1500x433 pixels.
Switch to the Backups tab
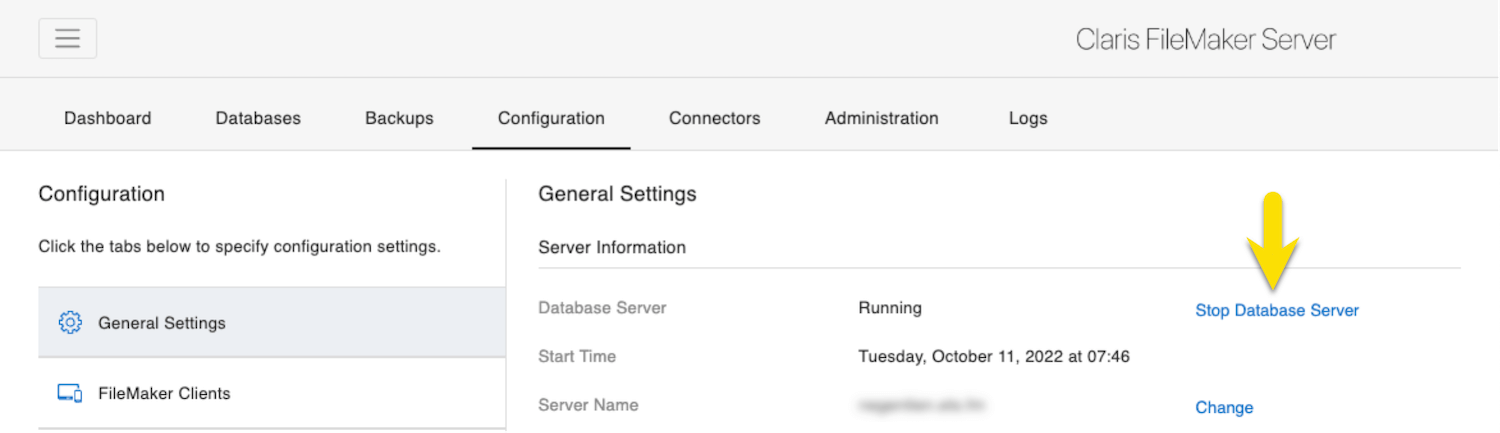pyautogui.click(x=399, y=118)
